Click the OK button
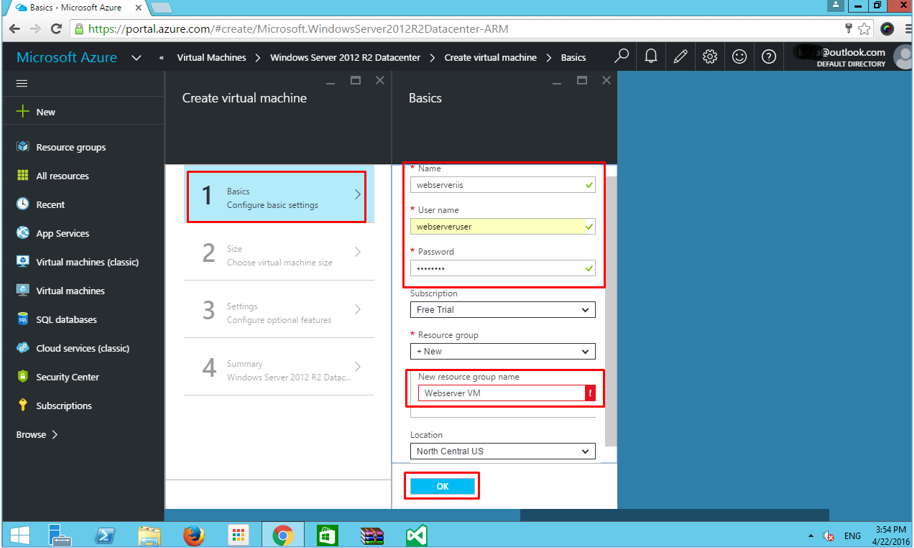This screenshot has height=548, width=914. pos(442,486)
